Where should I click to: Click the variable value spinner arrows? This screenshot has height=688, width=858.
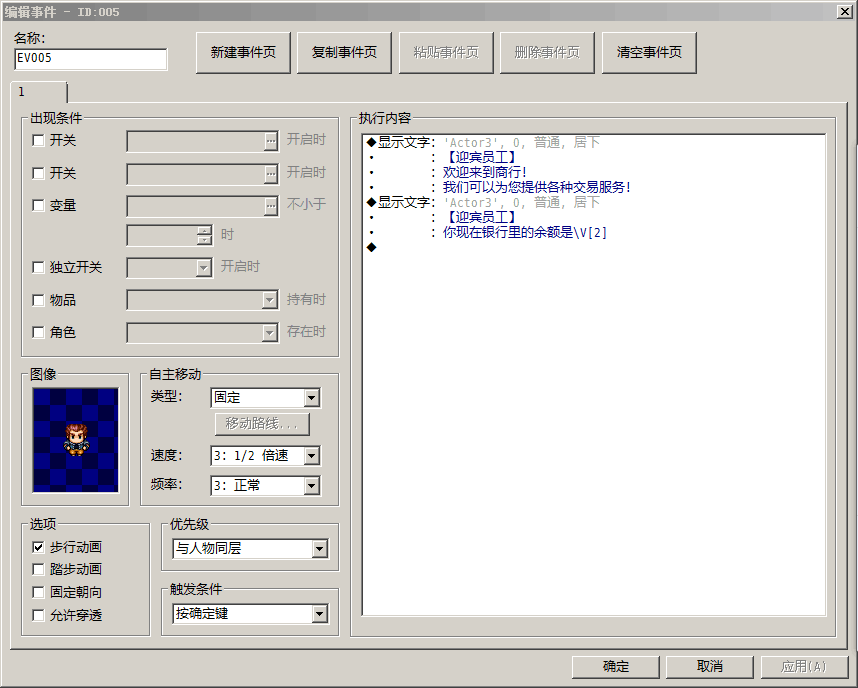click(x=204, y=235)
